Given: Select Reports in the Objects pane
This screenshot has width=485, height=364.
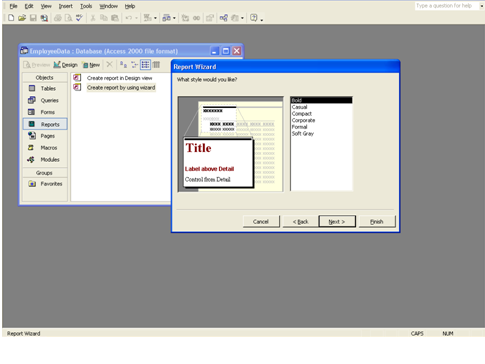Looking at the screenshot, I should coord(45,124).
